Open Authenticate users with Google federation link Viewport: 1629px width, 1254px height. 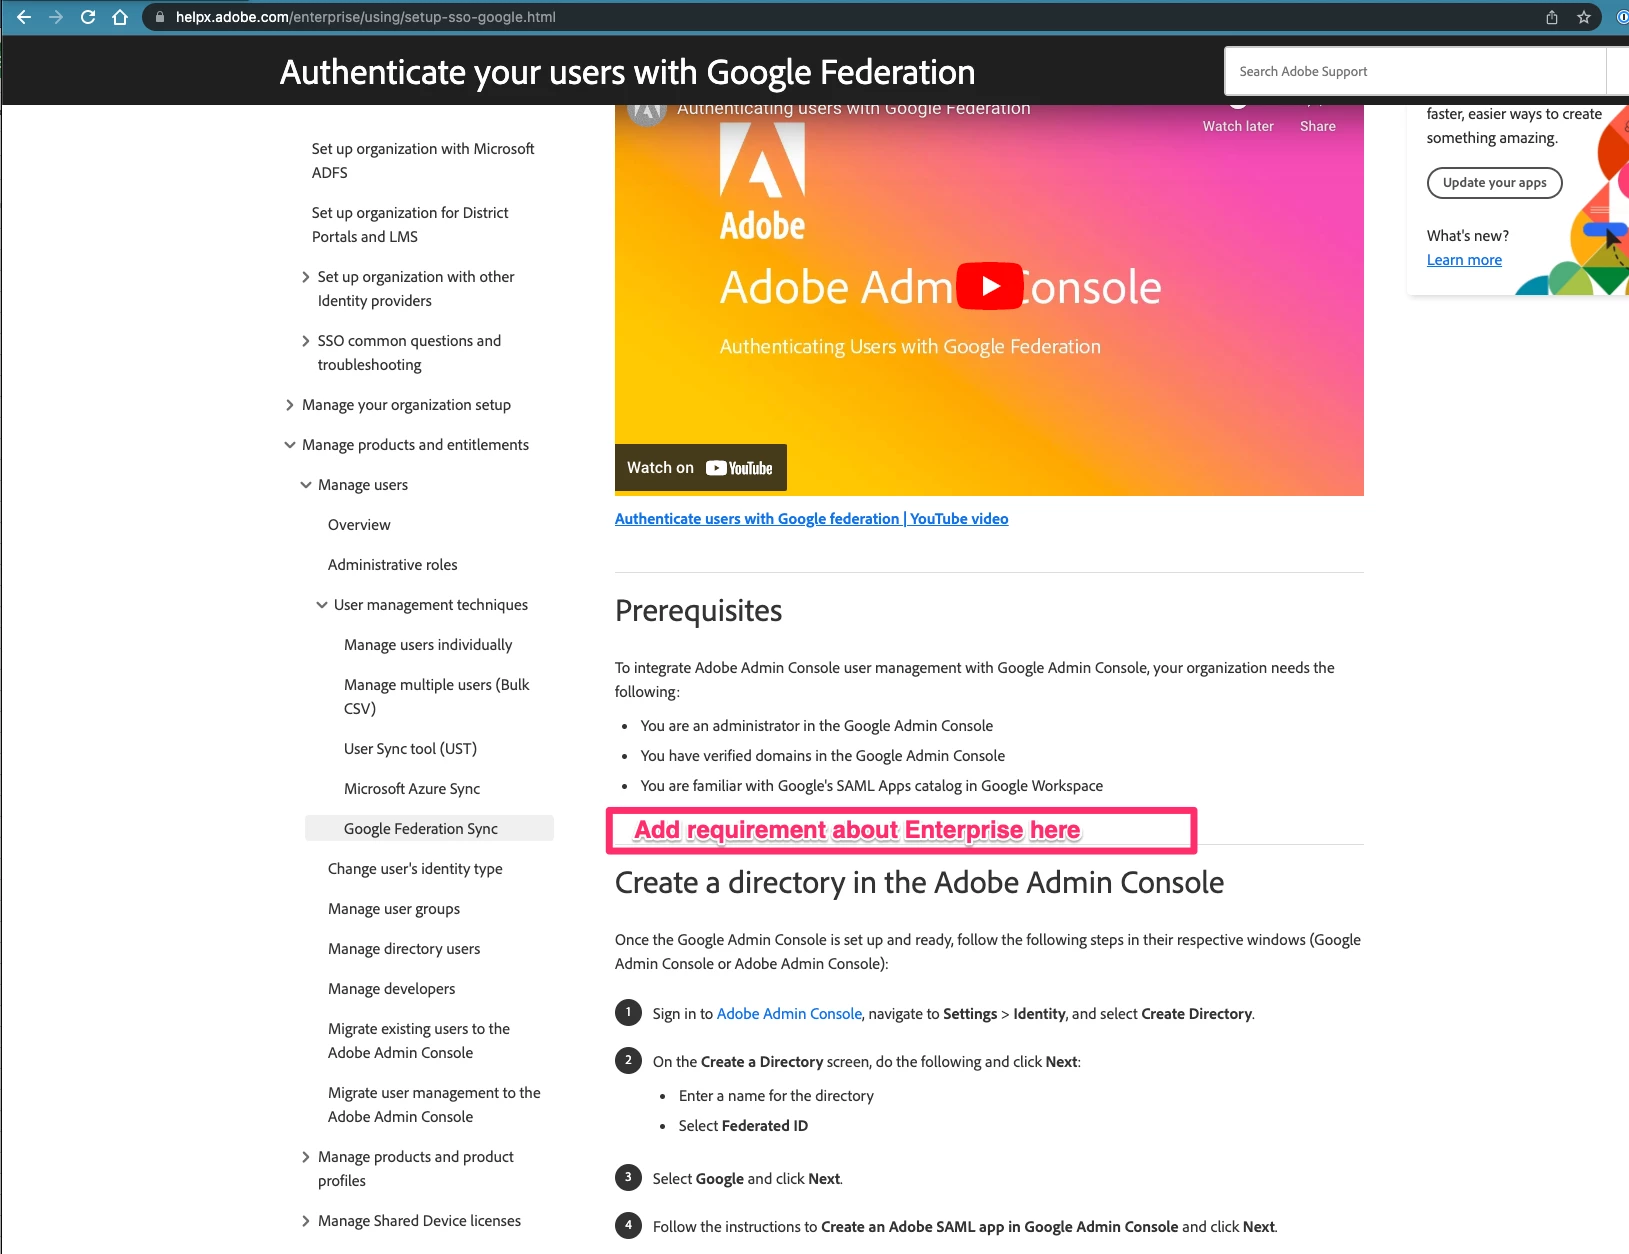click(811, 519)
